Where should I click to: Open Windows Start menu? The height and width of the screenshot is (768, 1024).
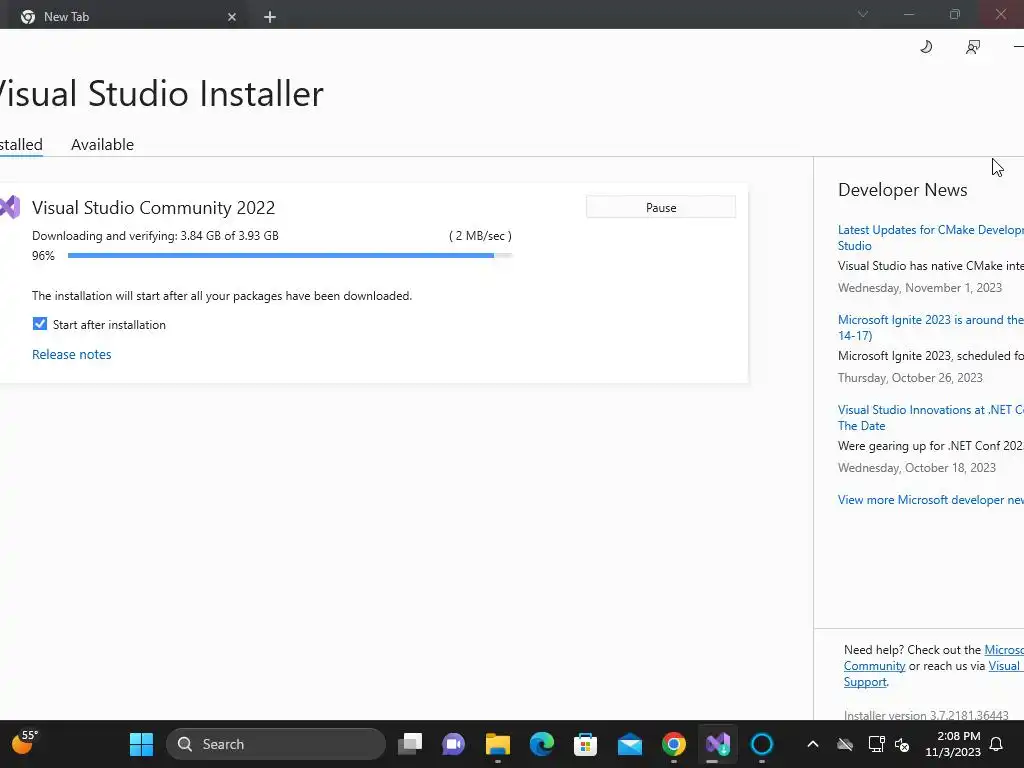point(141,744)
